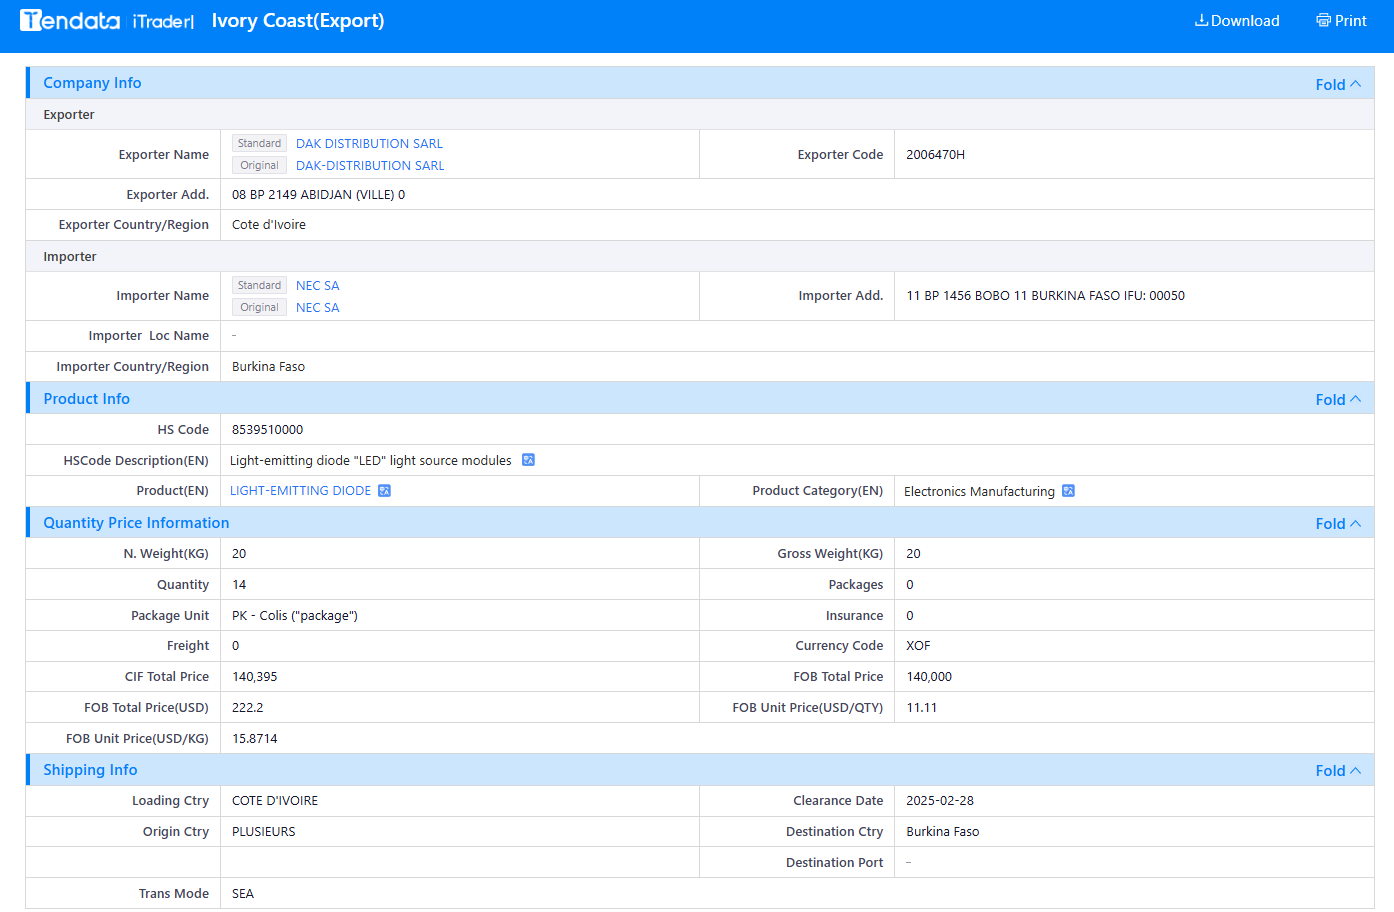Open standard exporter DAK DISTRIBUTION SARL

[369, 144]
